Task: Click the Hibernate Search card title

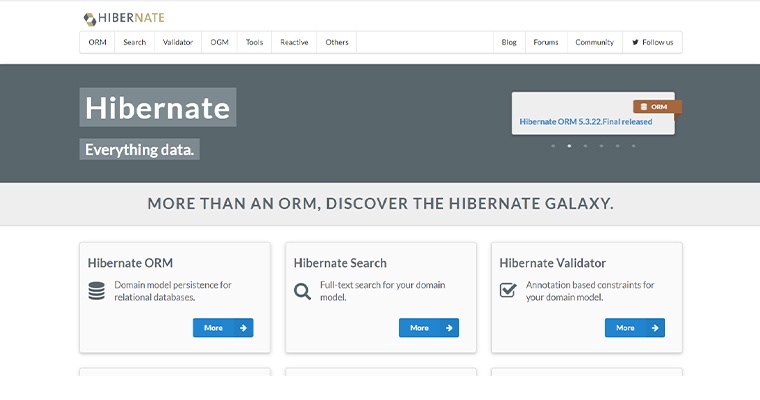Action: click(x=340, y=263)
